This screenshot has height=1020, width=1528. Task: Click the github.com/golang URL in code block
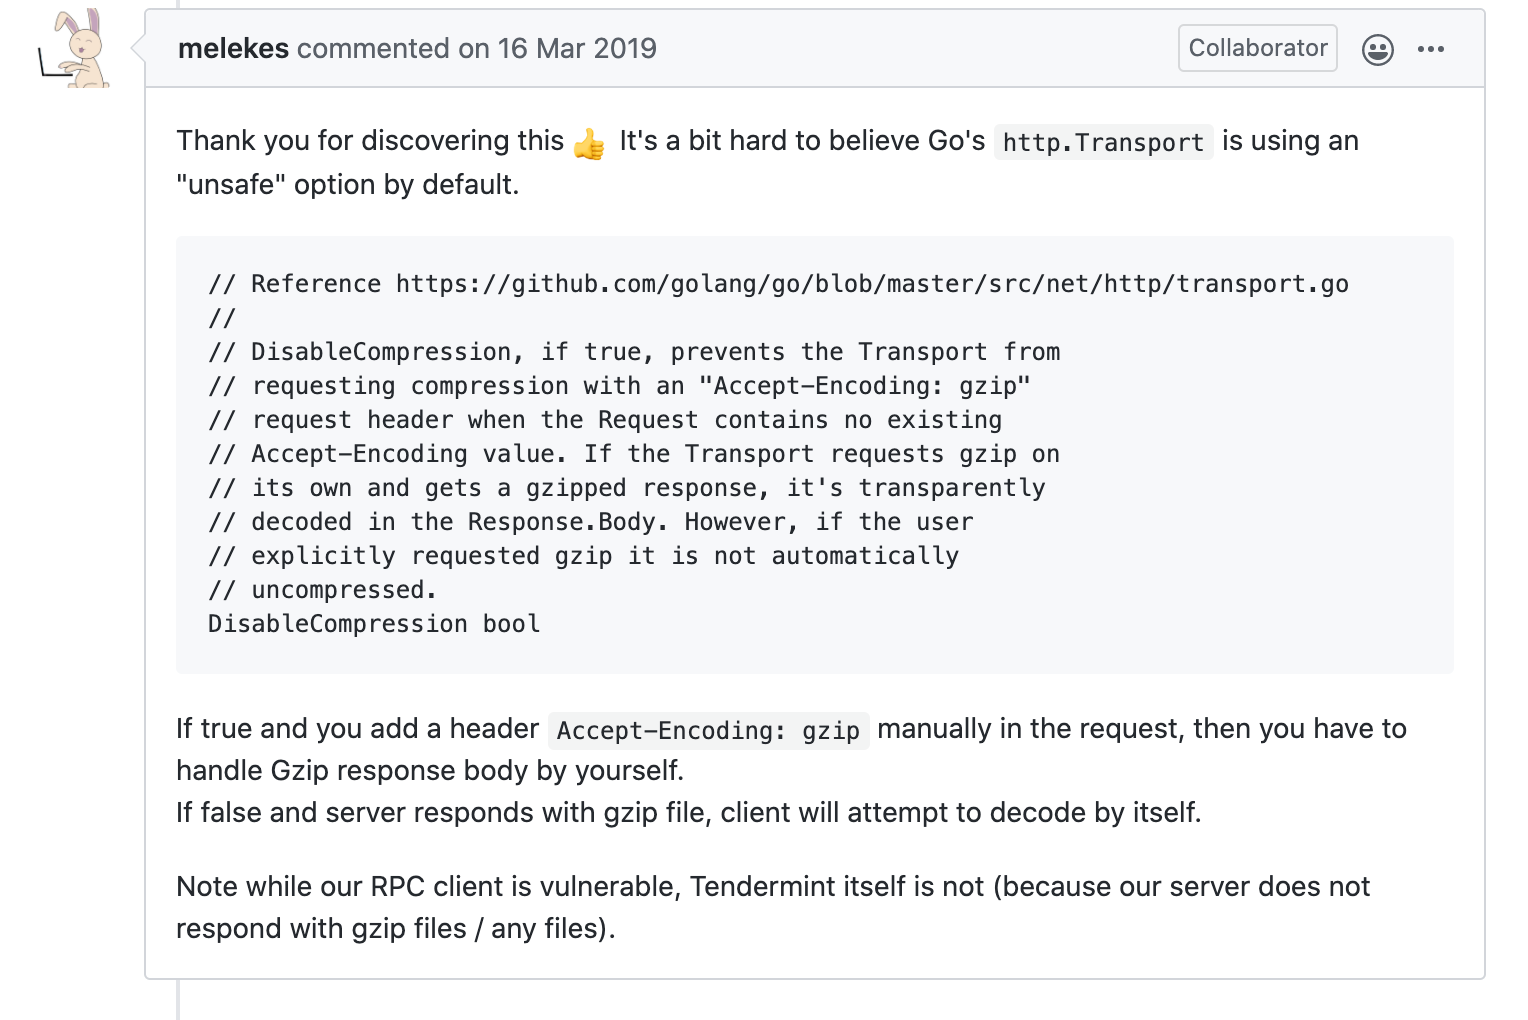872,284
